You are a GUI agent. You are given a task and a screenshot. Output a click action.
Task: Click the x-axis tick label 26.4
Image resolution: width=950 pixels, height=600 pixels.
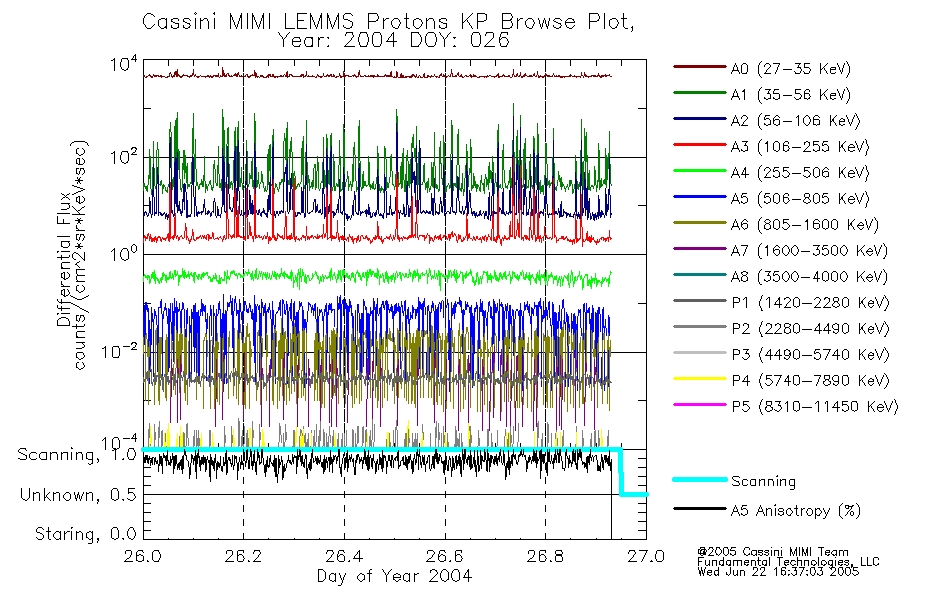344,556
